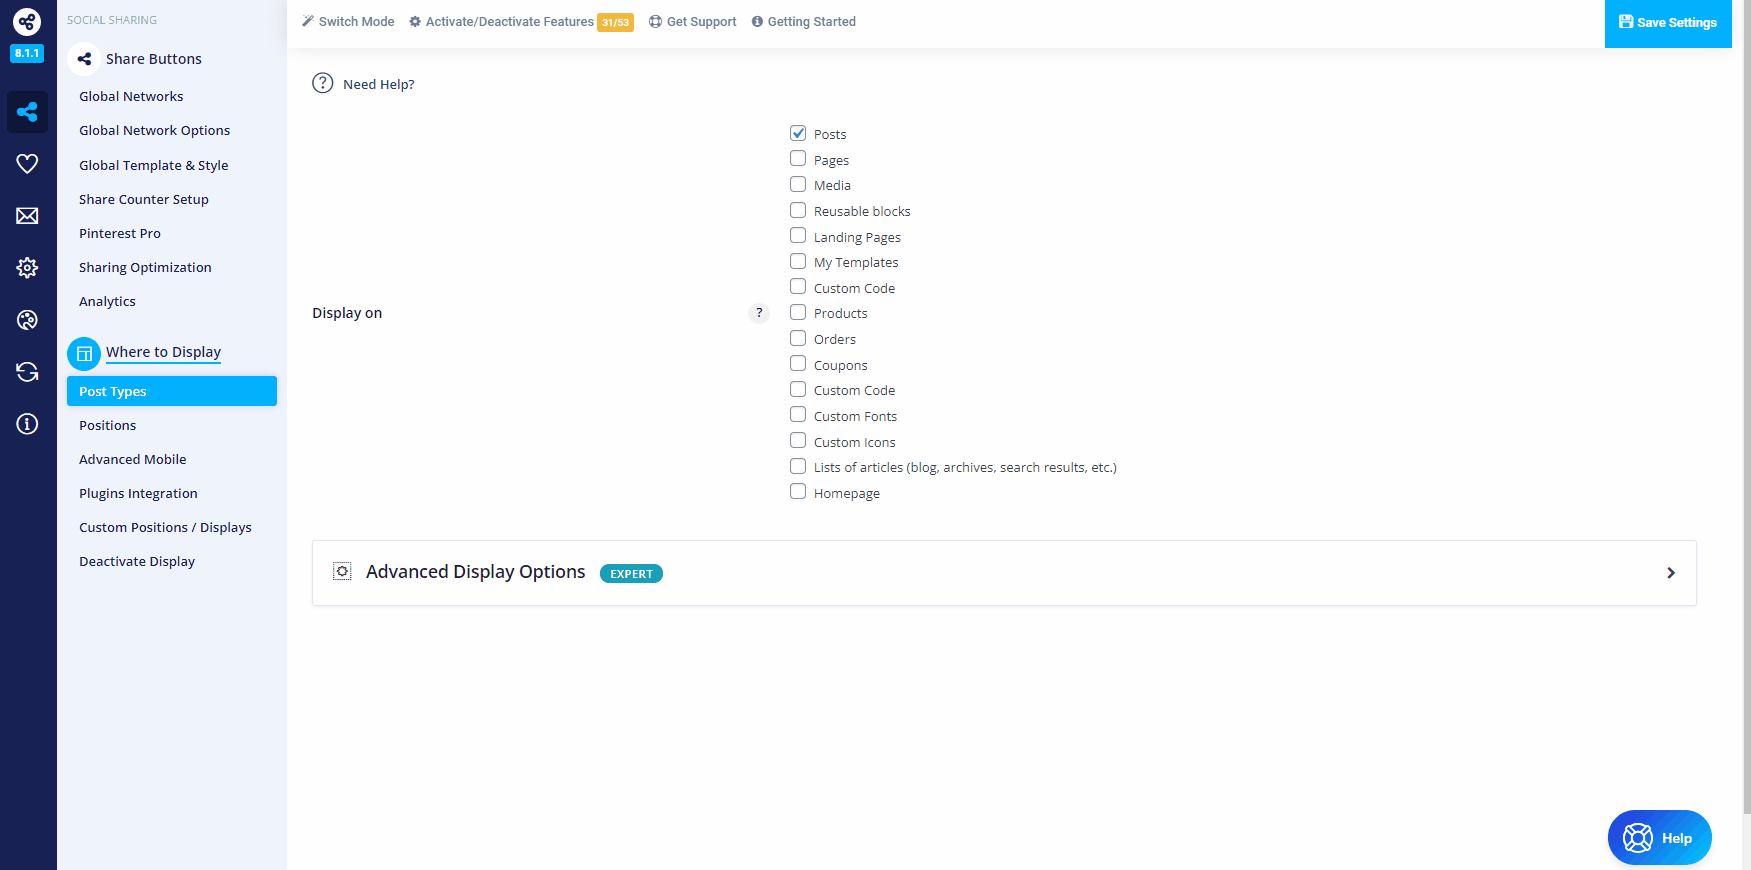Click the refresh arrows icon in sidebar
Image resolution: width=1751 pixels, height=870 pixels.
(x=27, y=372)
